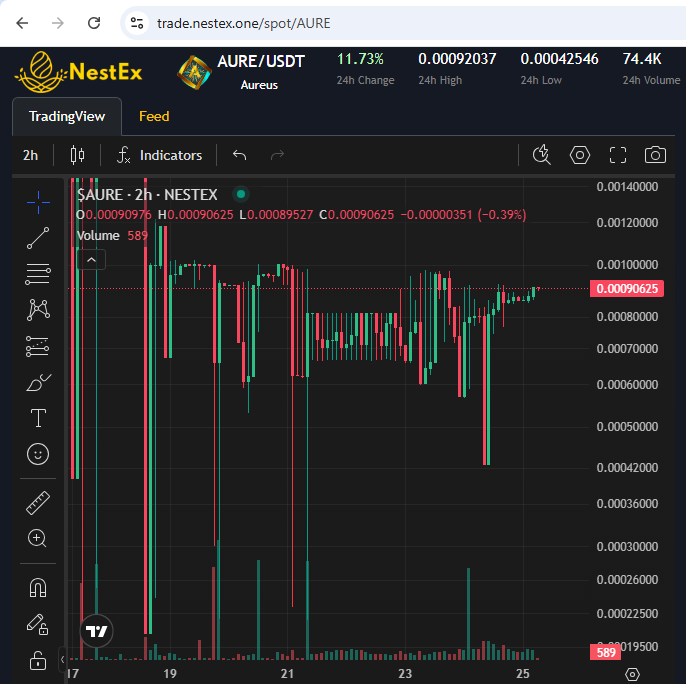686x684 pixels.
Task: Redo the chart action
Action: point(277,155)
